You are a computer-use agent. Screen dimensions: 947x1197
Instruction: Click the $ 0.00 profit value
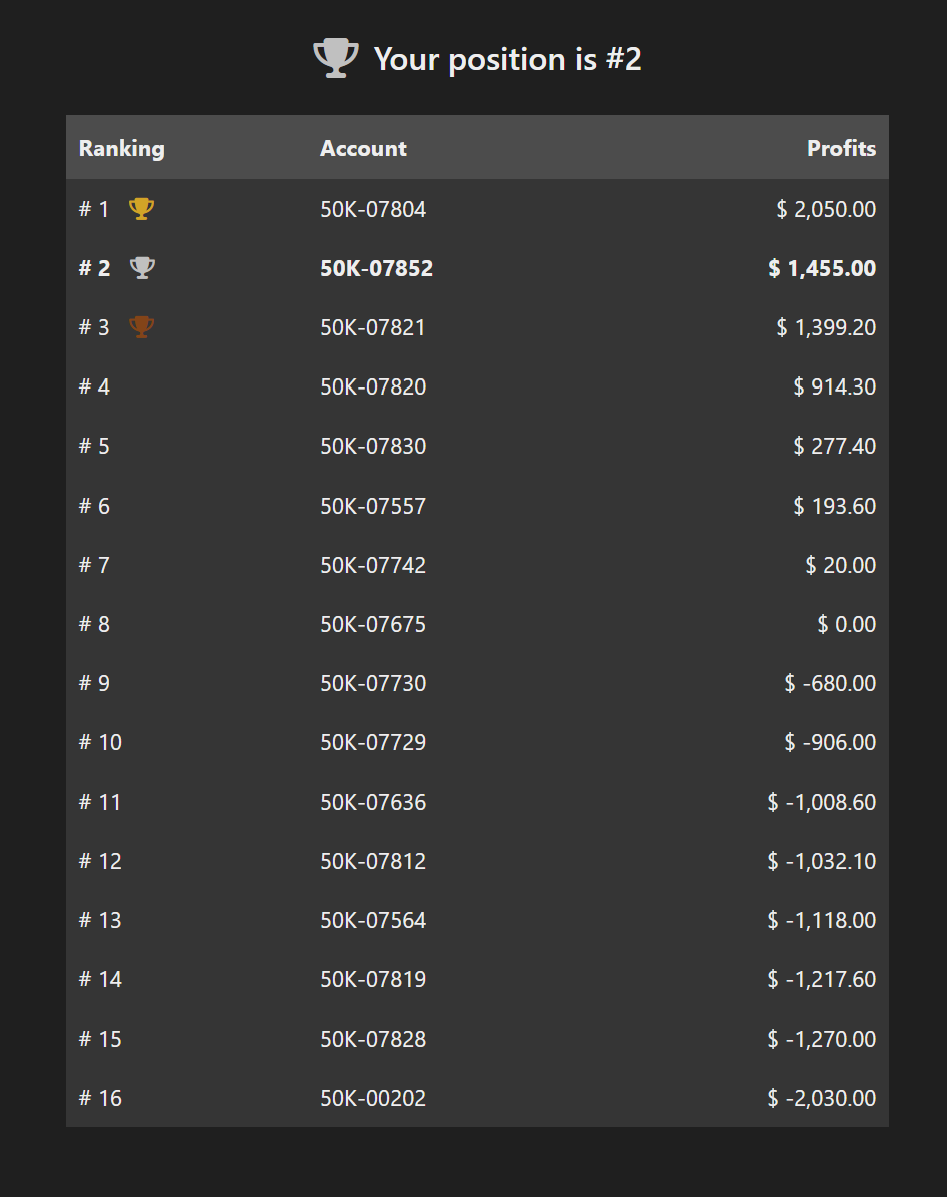tap(846, 625)
